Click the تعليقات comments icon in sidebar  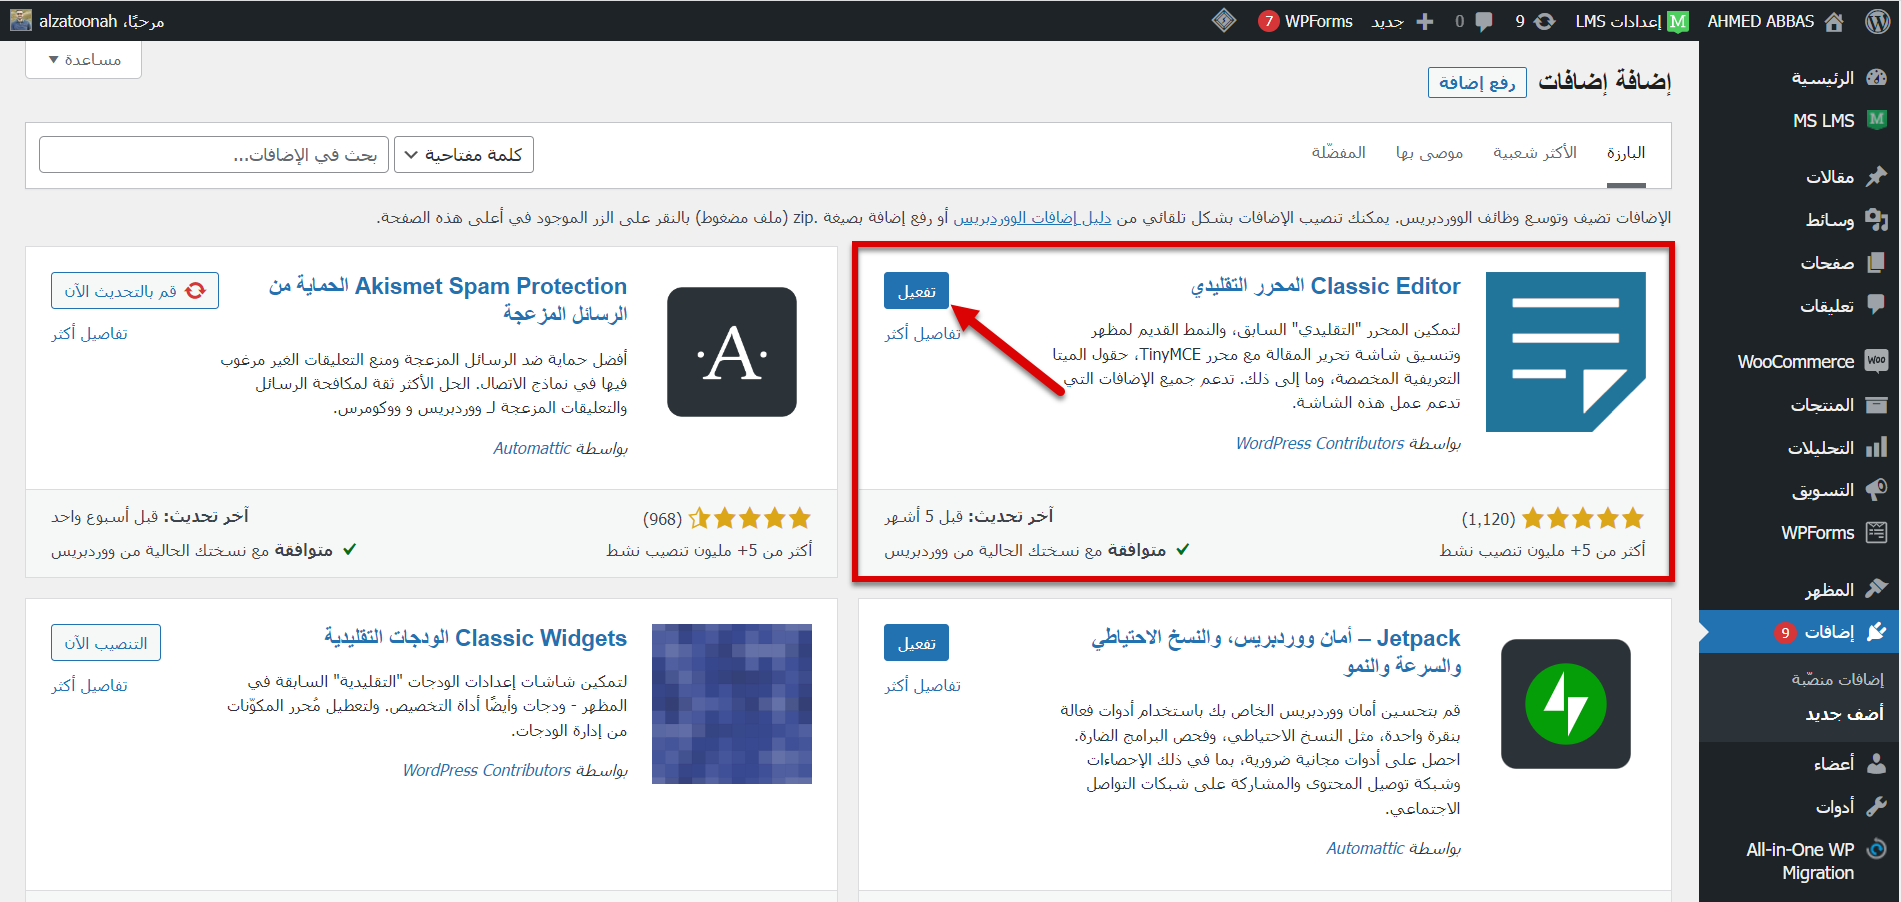pos(1876,304)
